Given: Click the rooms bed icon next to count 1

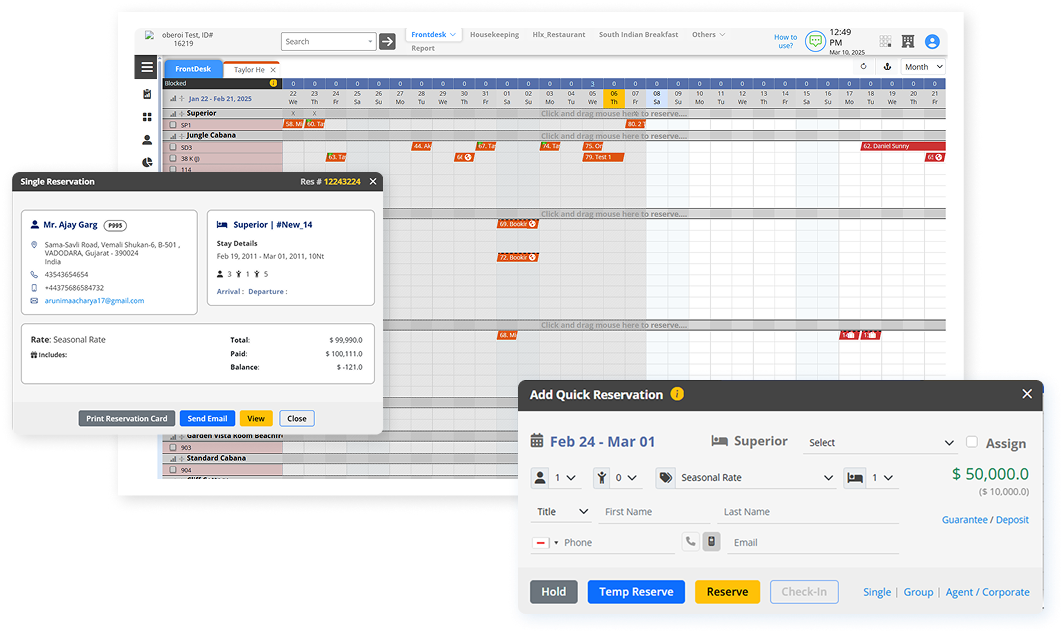Looking at the screenshot, I should tap(855, 478).
